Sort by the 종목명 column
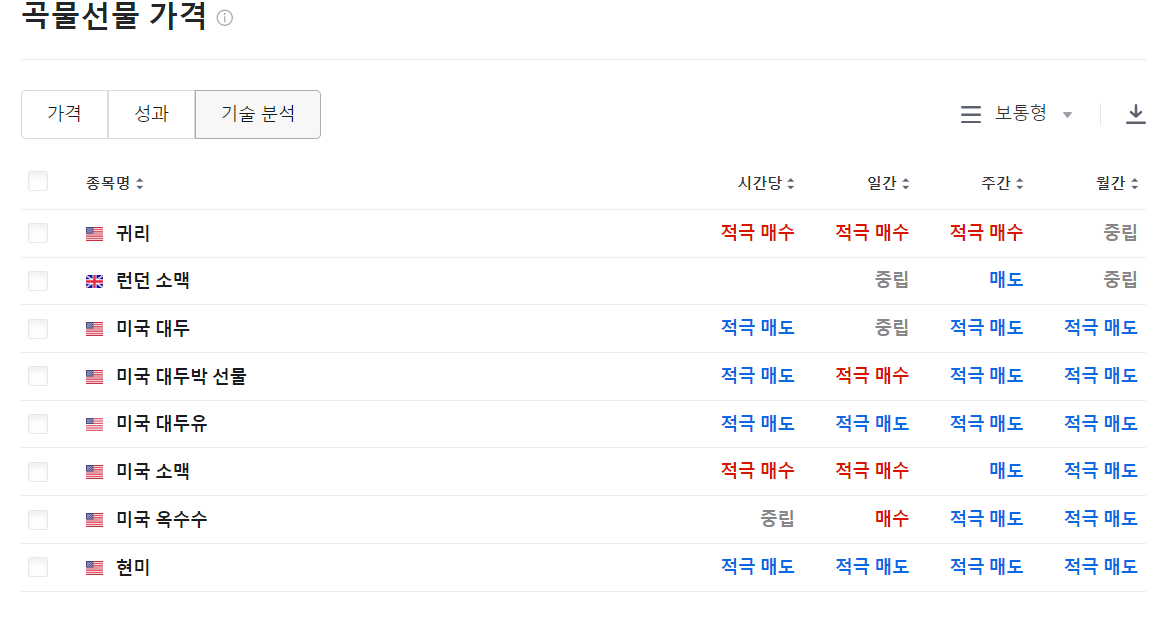The image size is (1171, 629). tap(114, 183)
